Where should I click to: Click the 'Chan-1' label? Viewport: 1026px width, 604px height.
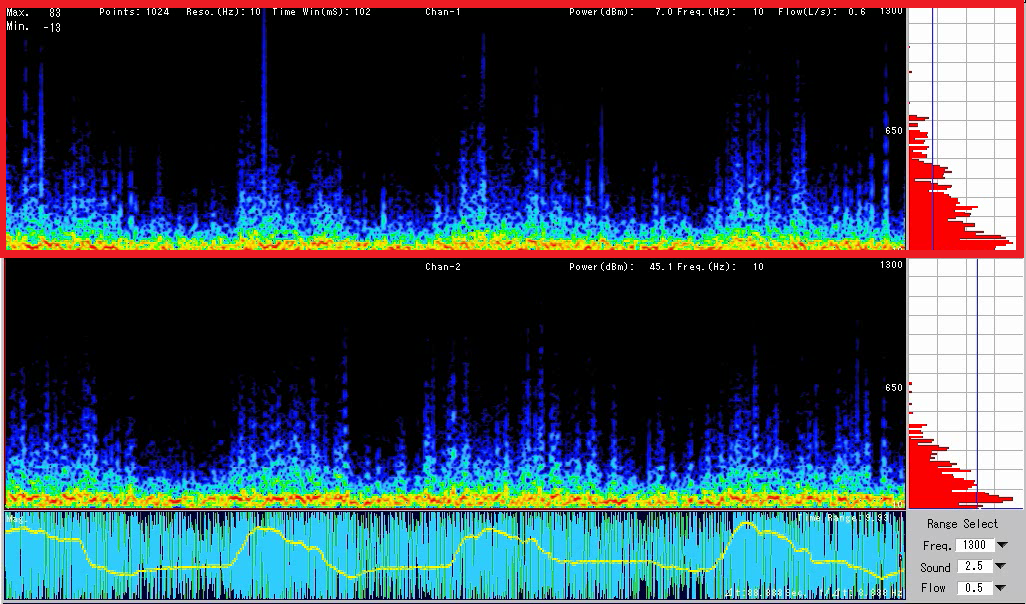pos(443,12)
